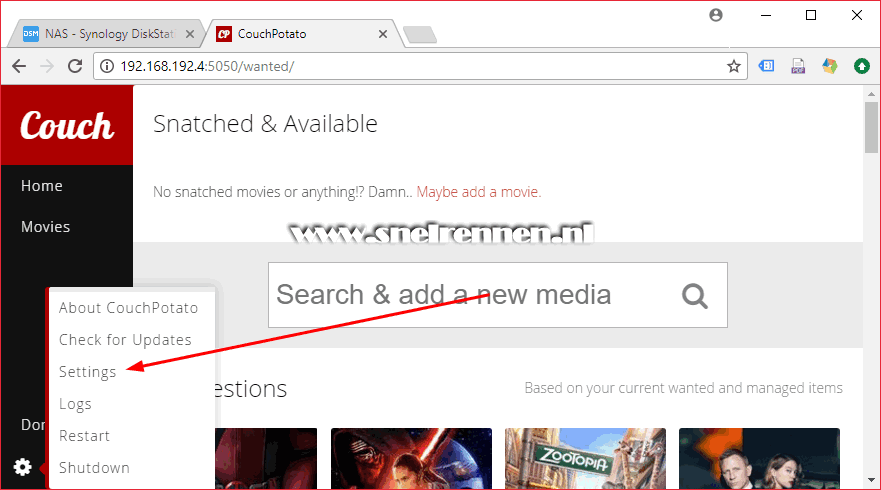Screen dimensions: 881x490
Task: Open Logs from the gear menu
Action: [x=75, y=404]
